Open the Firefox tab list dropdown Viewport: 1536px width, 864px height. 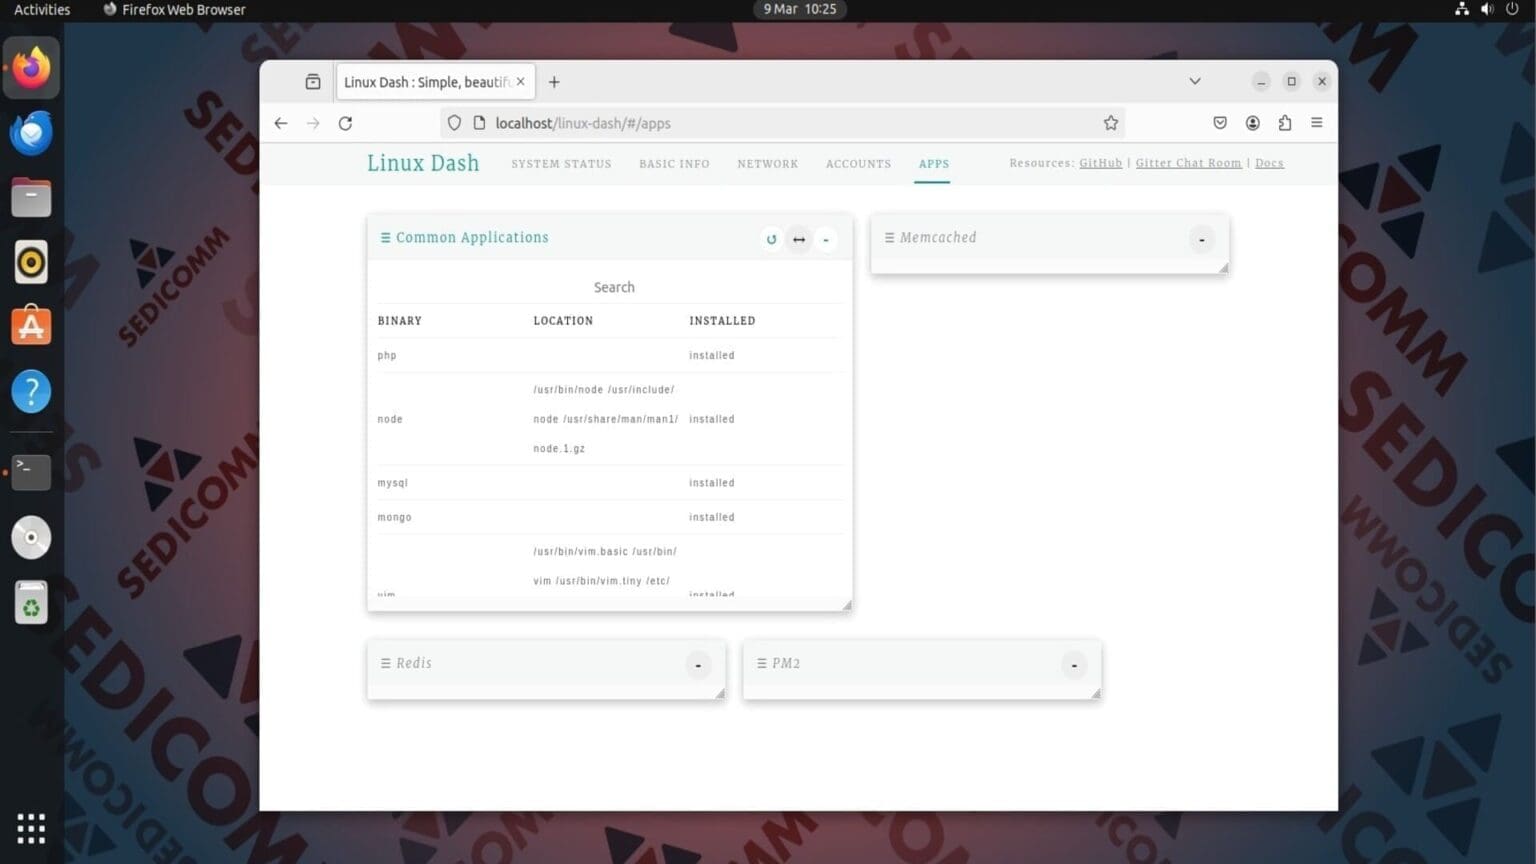[x=1194, y=81]
